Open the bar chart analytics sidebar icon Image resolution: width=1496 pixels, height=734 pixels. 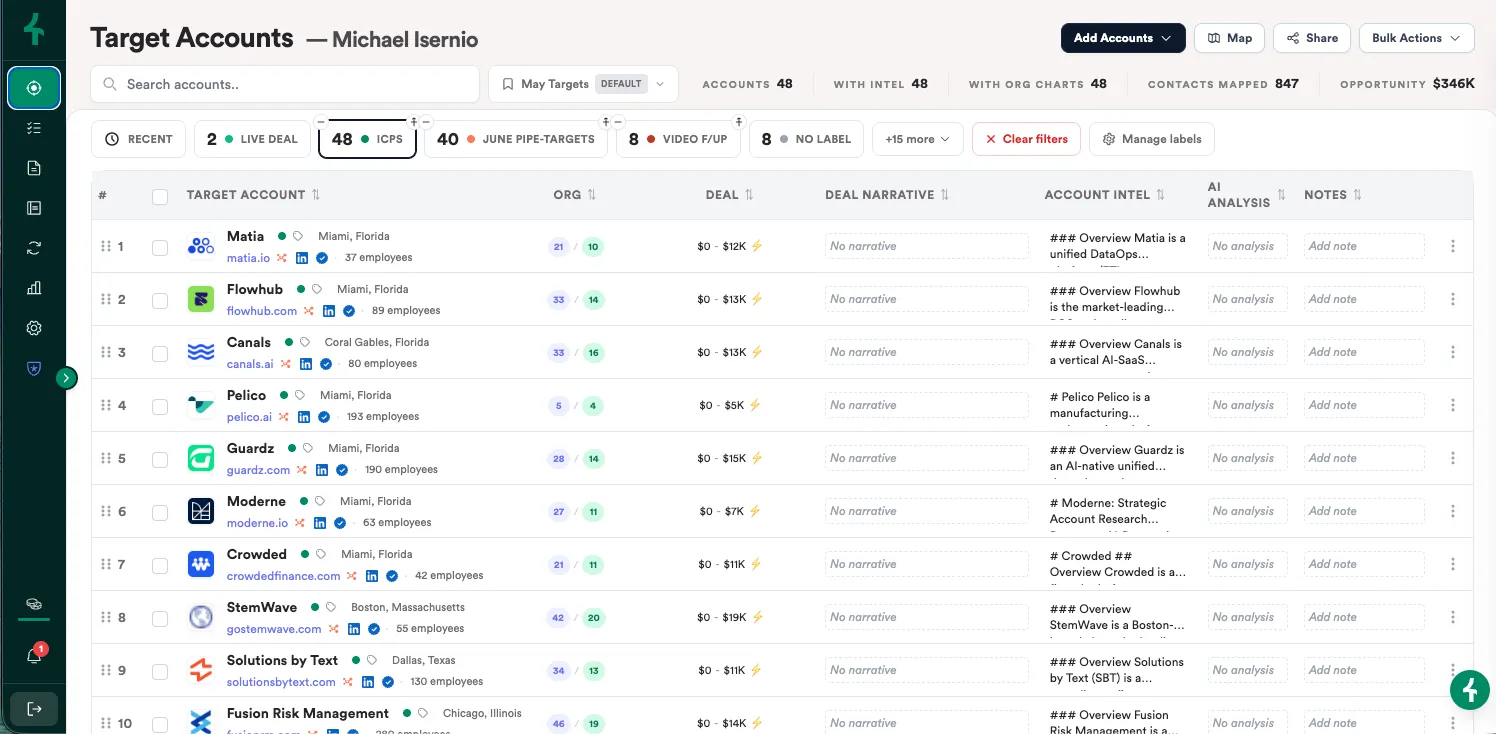(34, 288)
